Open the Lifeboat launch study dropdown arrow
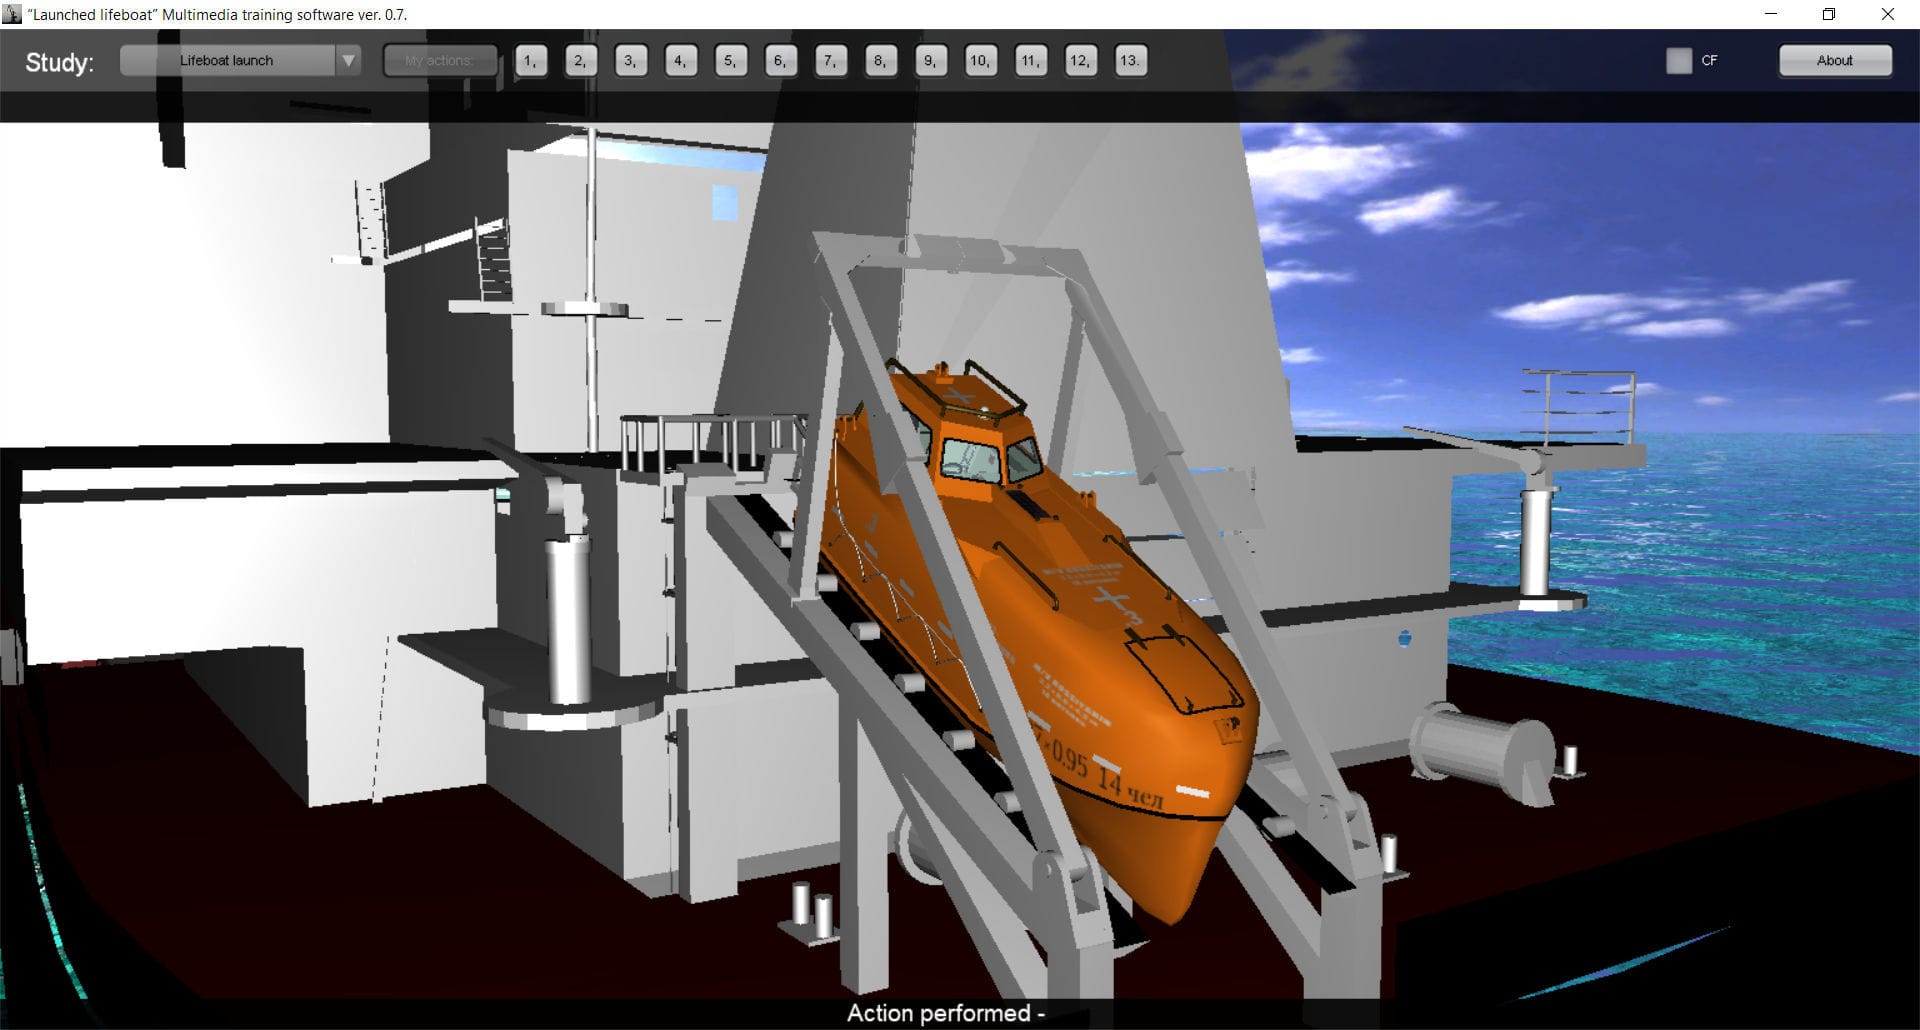The width and height of the screenshot is (1920, 1030). tap(348, 60)
